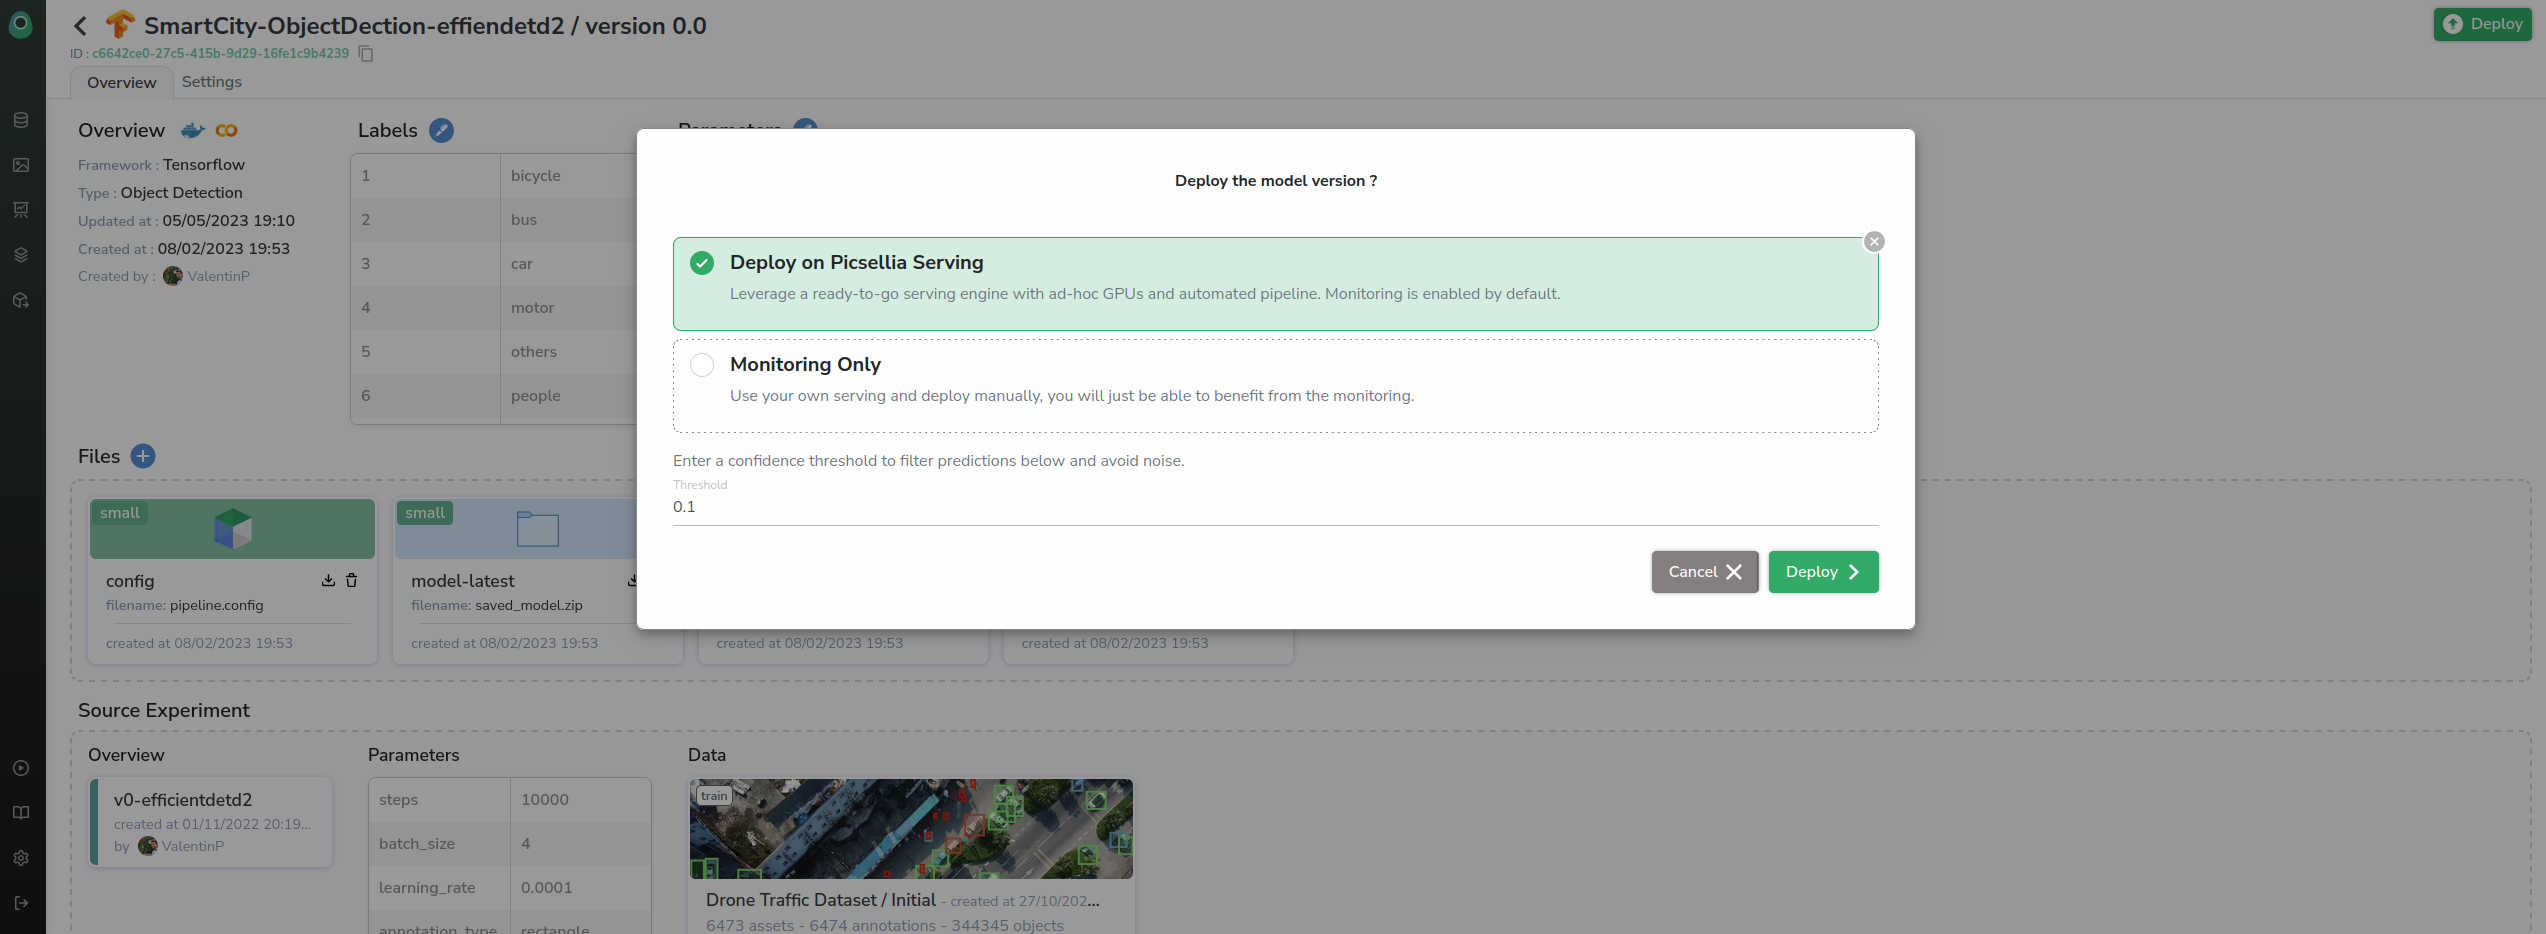Delete the config file
This screenshot has width=2546, height=934.
(x=351, y=580)
